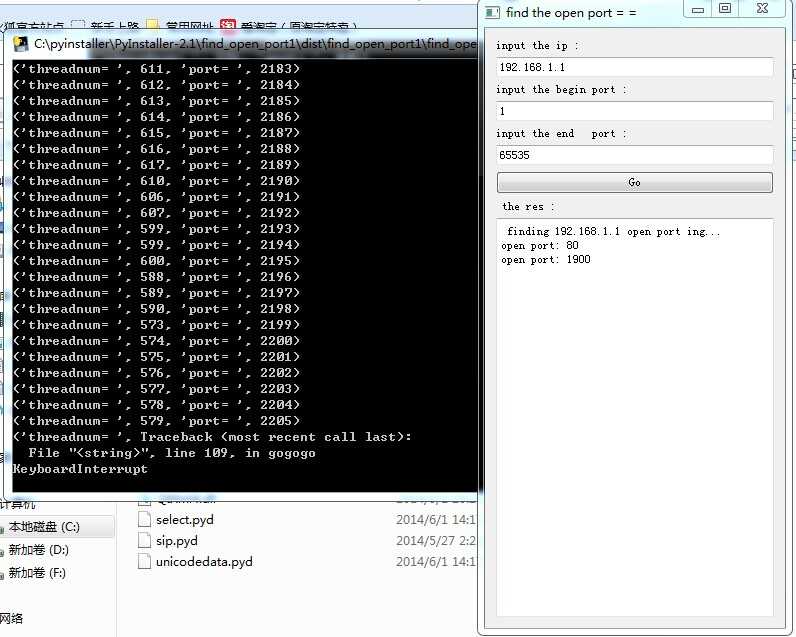The height and width of the screenshot is (637, 796).
Task: Open the 网络 network item in Explorer sidebar
Action: (x=11, y=618)
